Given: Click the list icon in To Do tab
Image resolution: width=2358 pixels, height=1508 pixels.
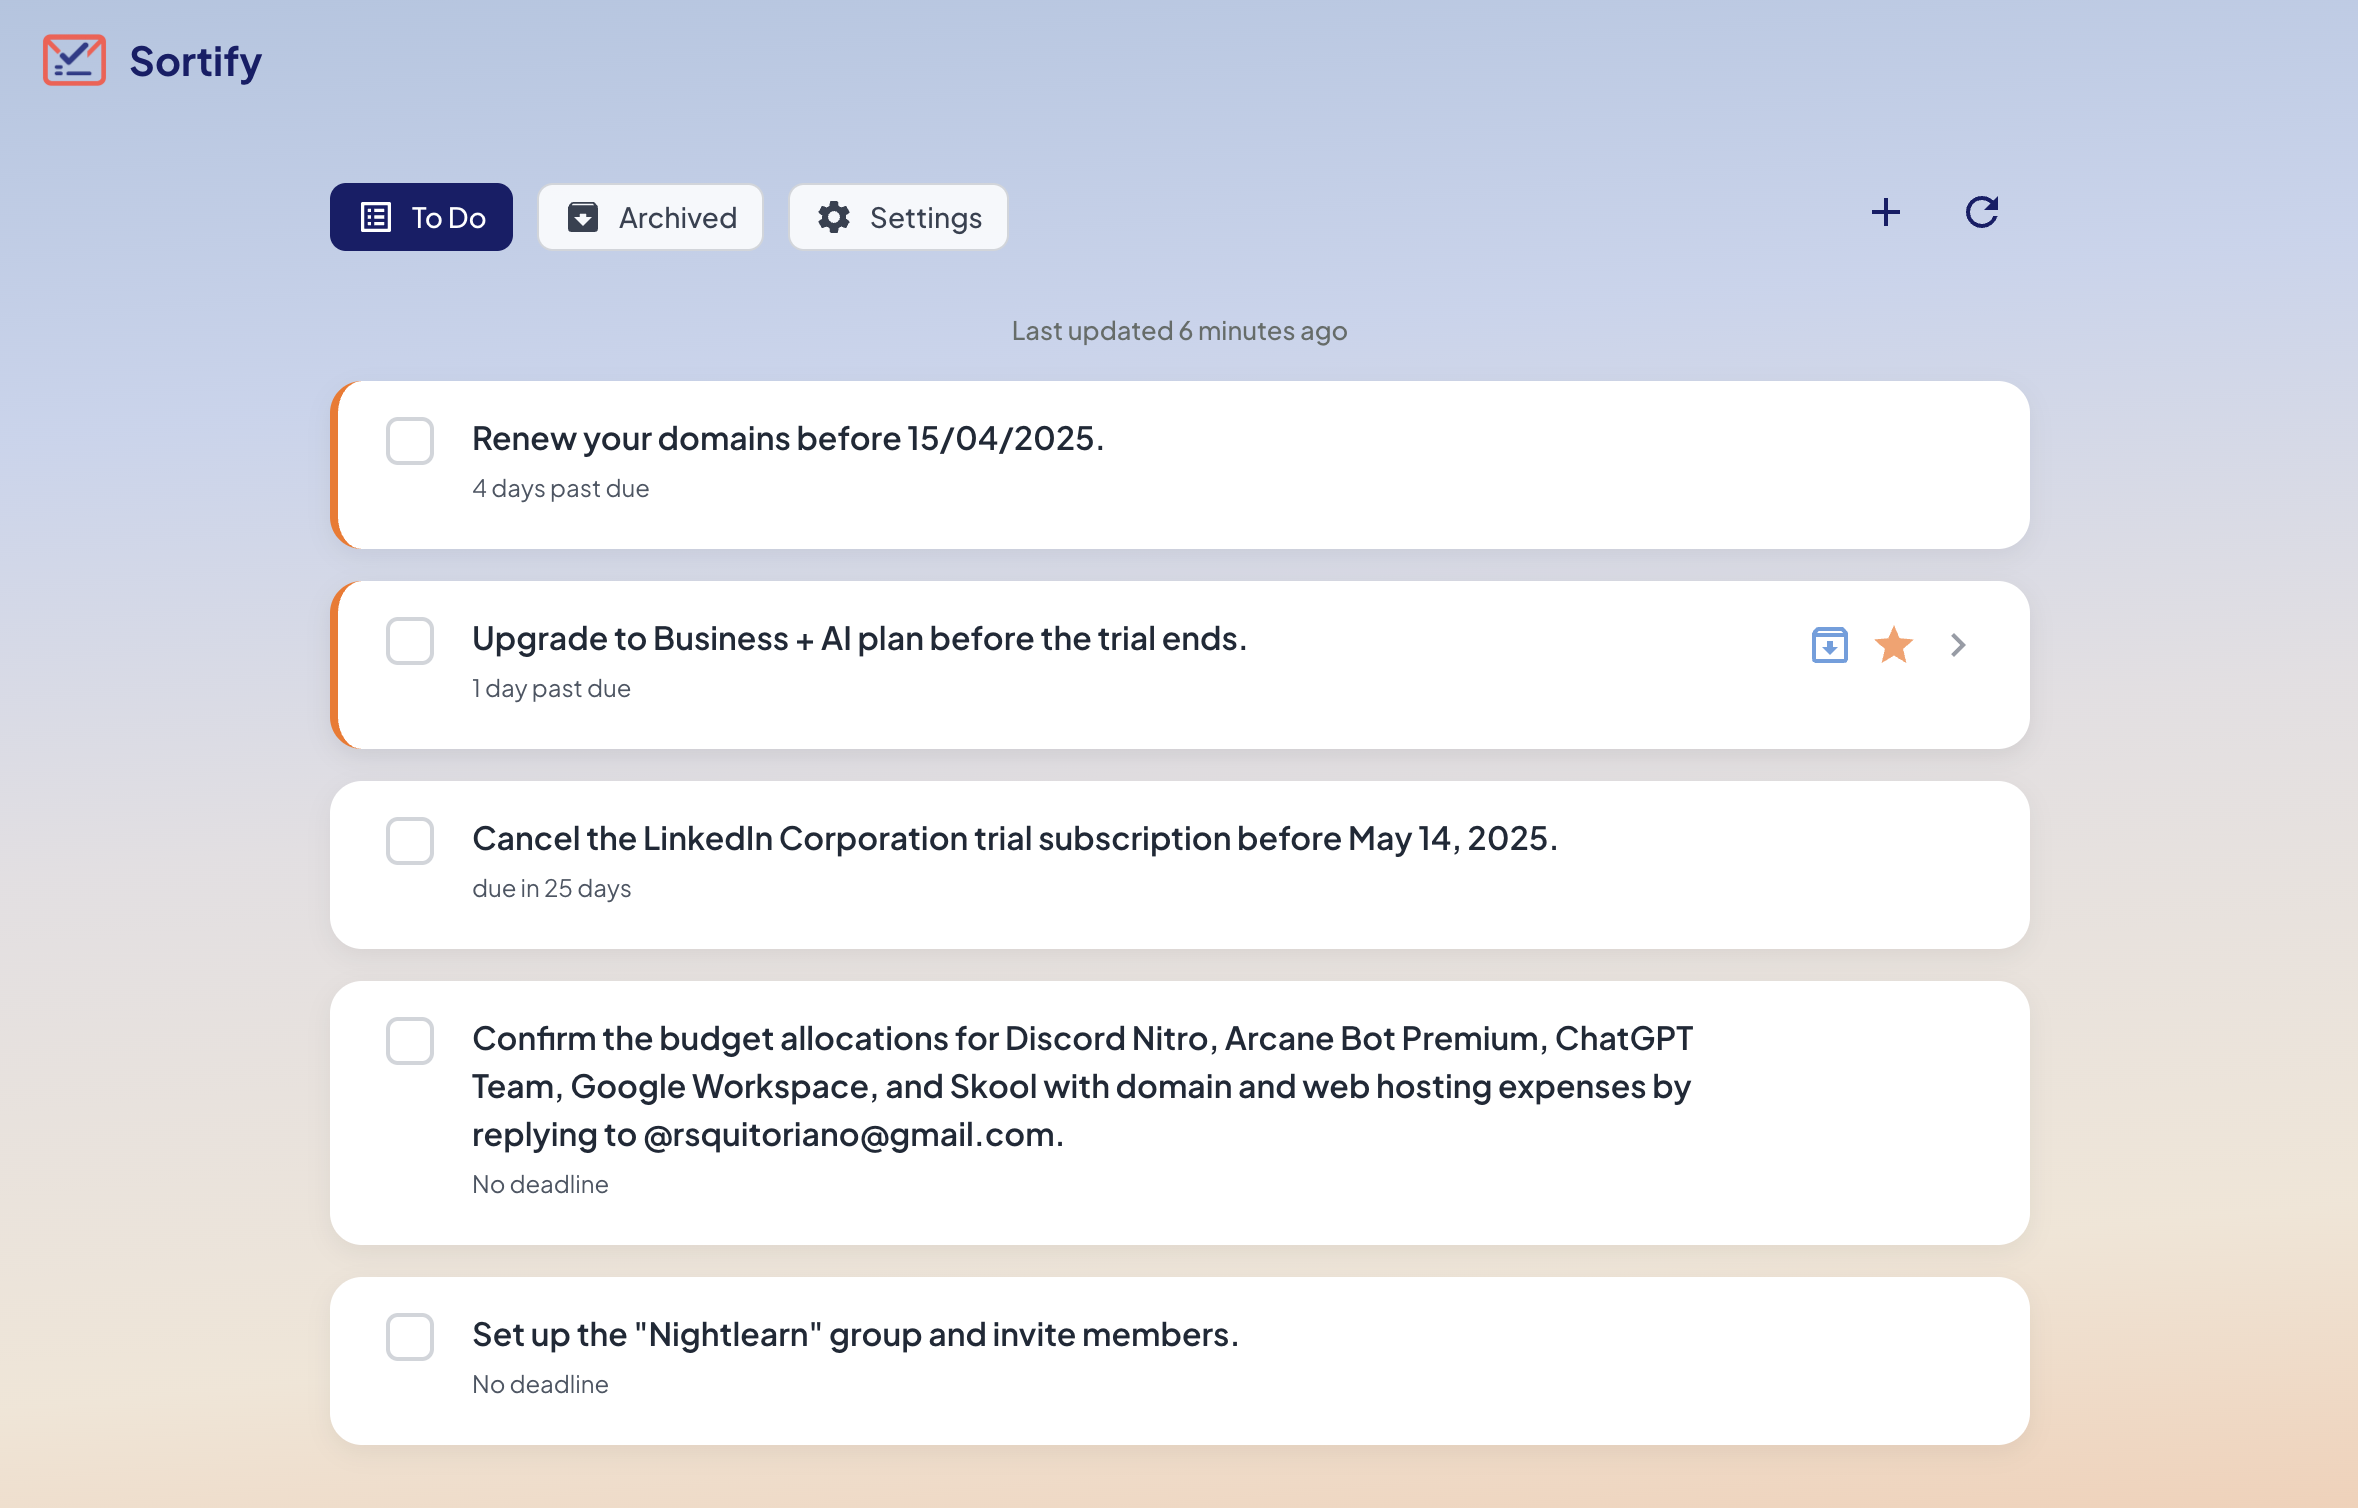Looking at the screenshot, I should pos(376,217).
